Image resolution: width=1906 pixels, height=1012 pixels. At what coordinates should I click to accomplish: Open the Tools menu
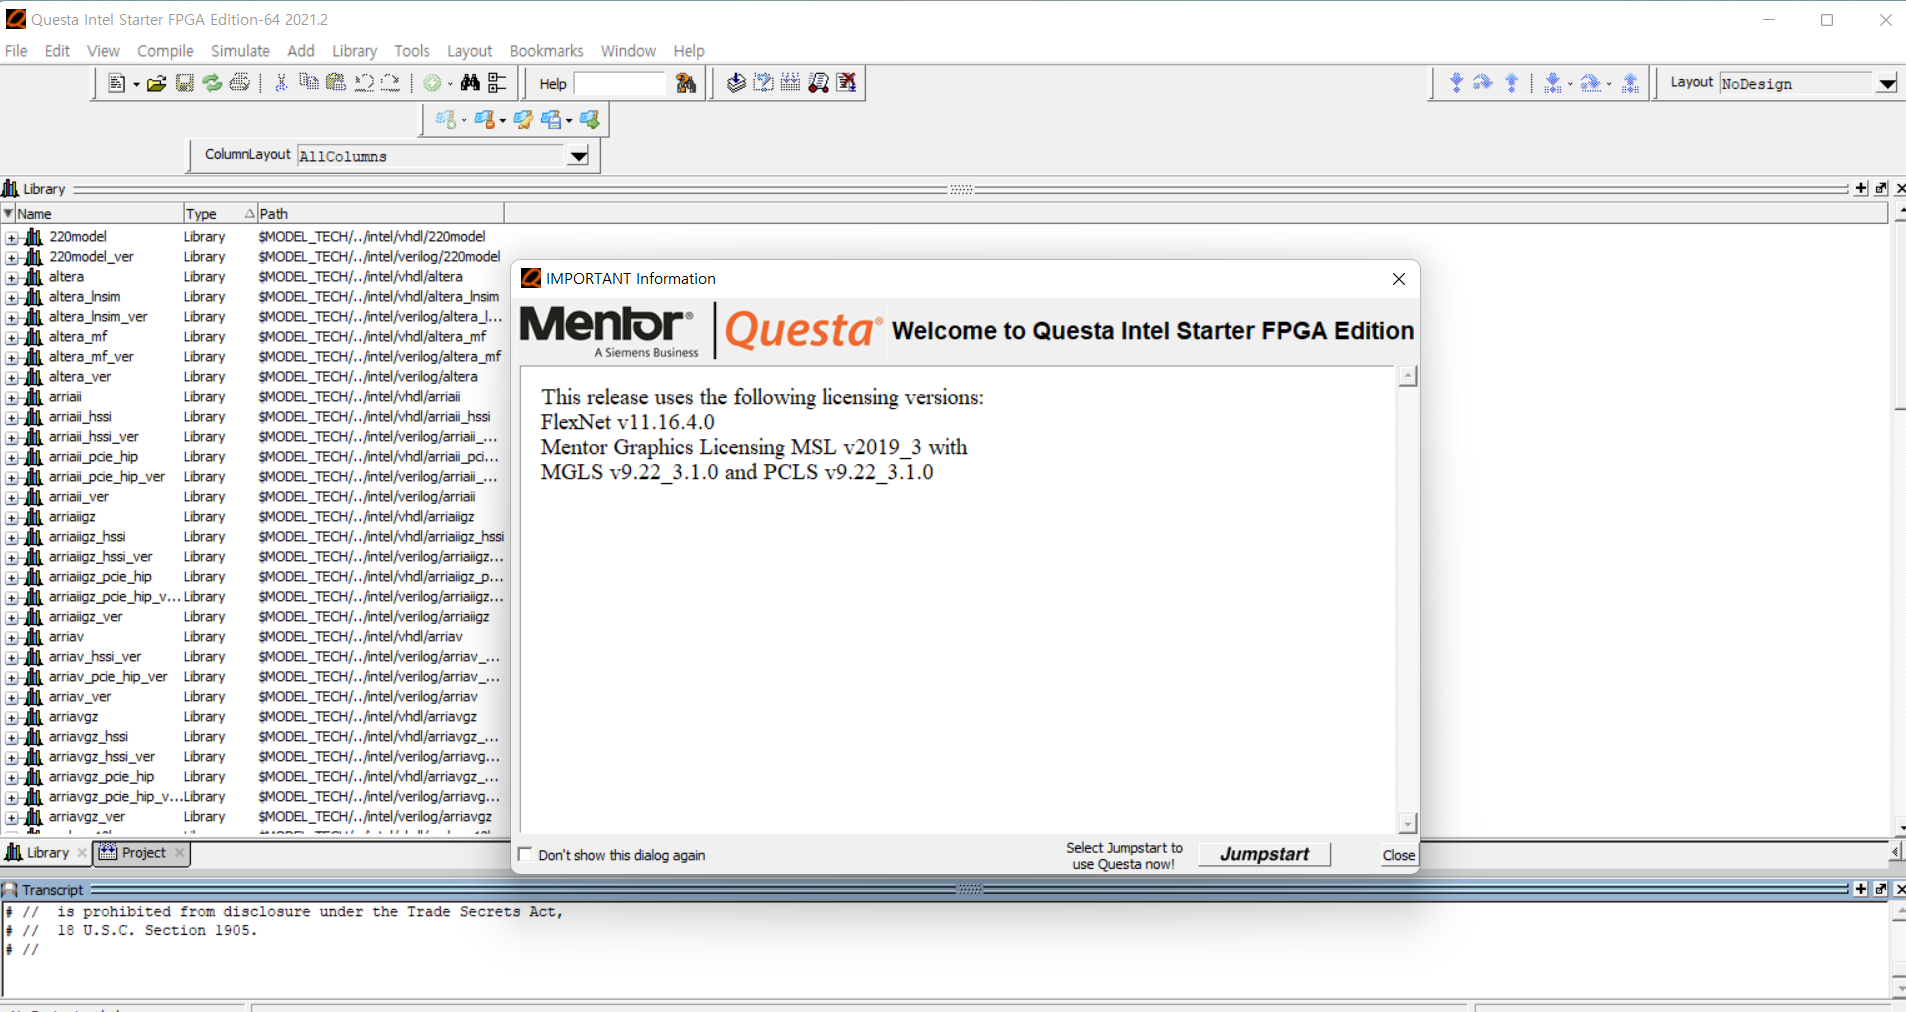[411, 51]
